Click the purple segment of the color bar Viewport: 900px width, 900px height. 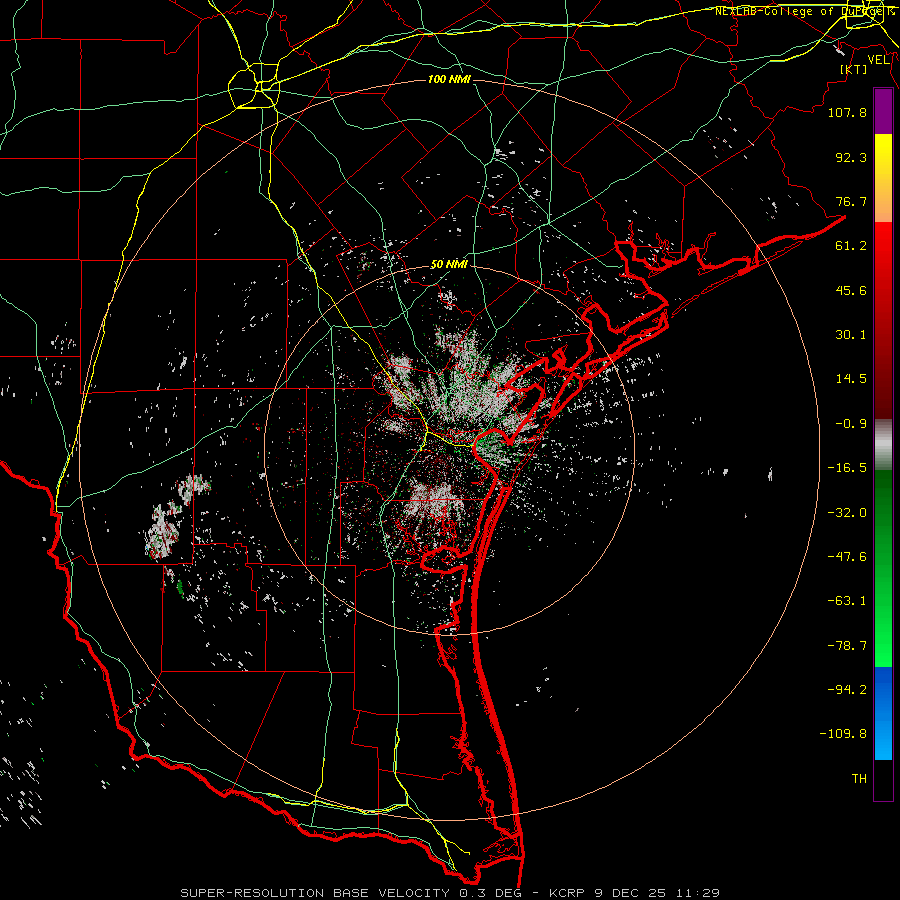click(x=883, y=112)
